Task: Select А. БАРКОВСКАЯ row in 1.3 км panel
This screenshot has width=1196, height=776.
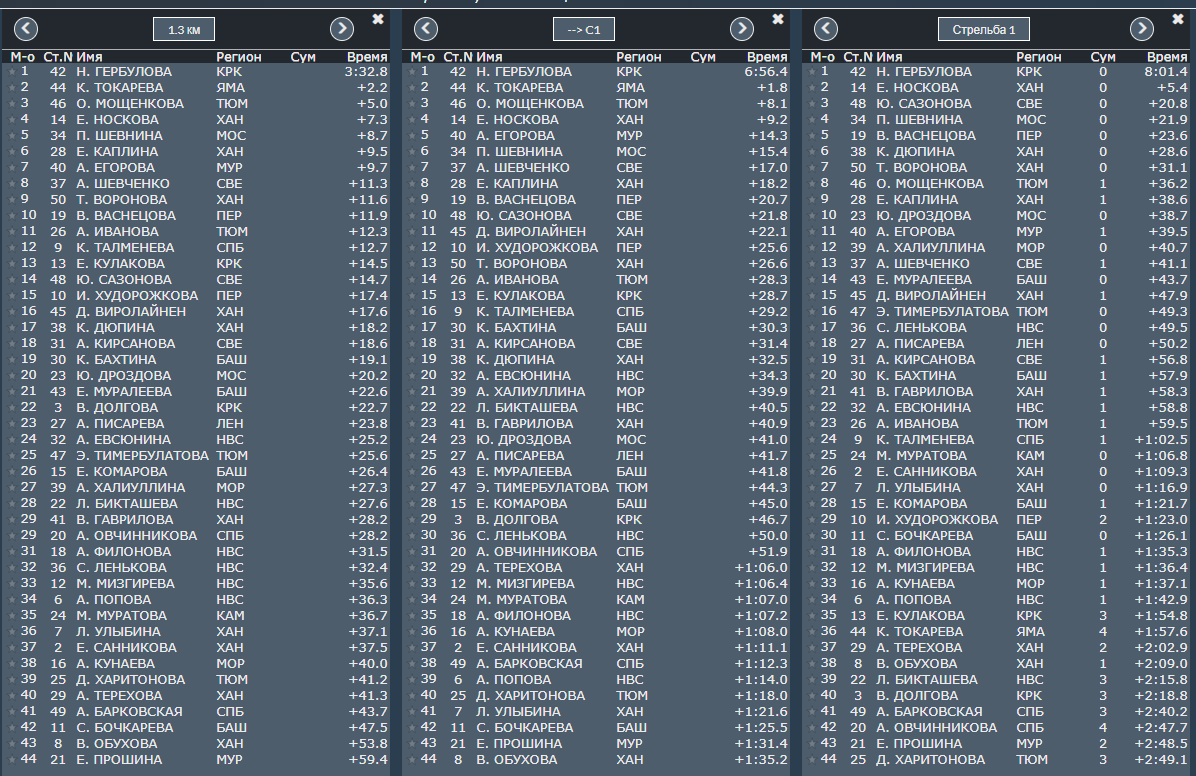Action: click(x=198, y=712)
